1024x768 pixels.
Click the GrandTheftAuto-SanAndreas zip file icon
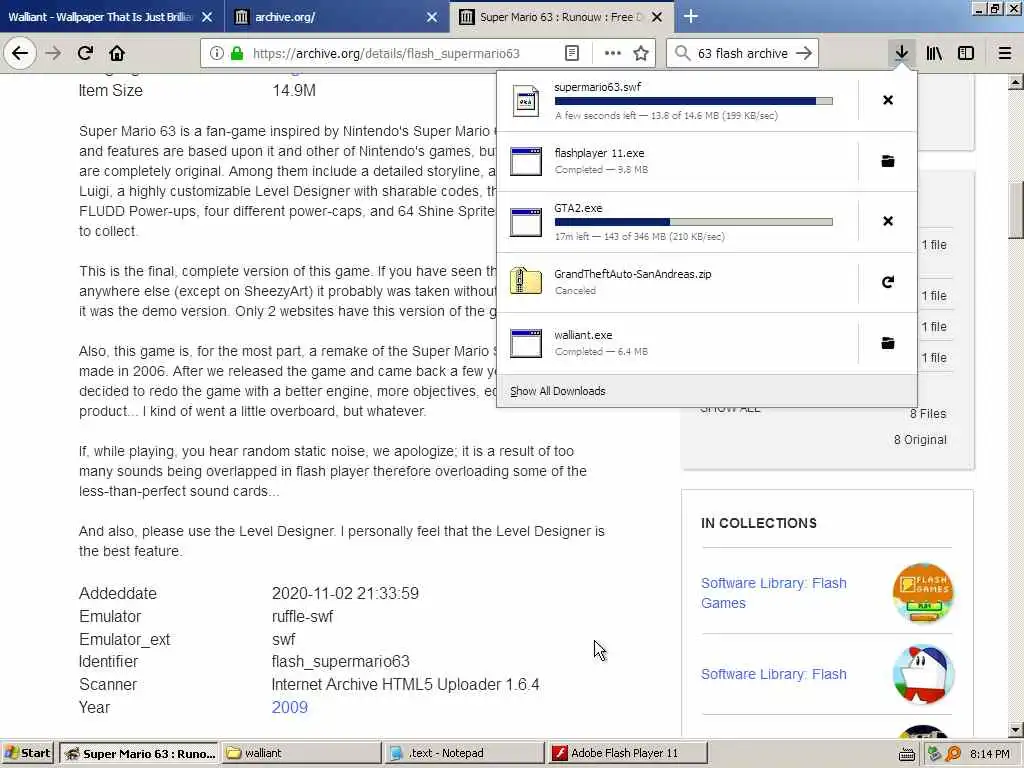526,281
